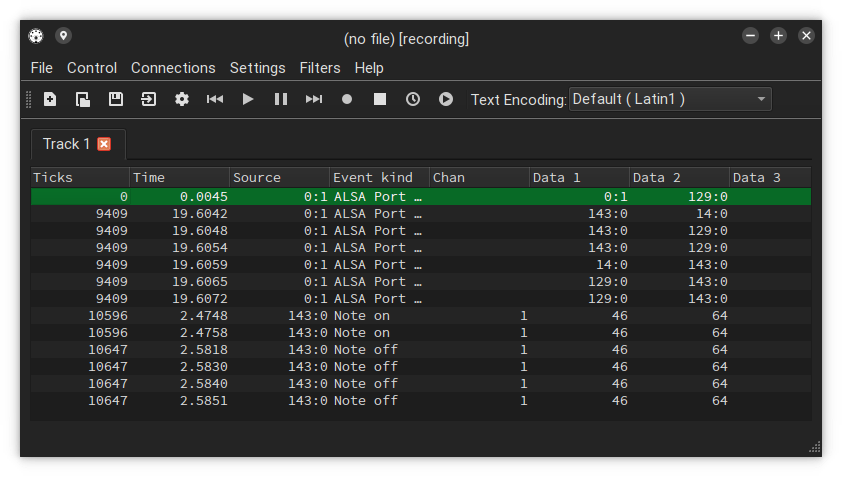Open the Connections menu
Viewport: 842px width, 477px height.
click(x=173, y=68)
